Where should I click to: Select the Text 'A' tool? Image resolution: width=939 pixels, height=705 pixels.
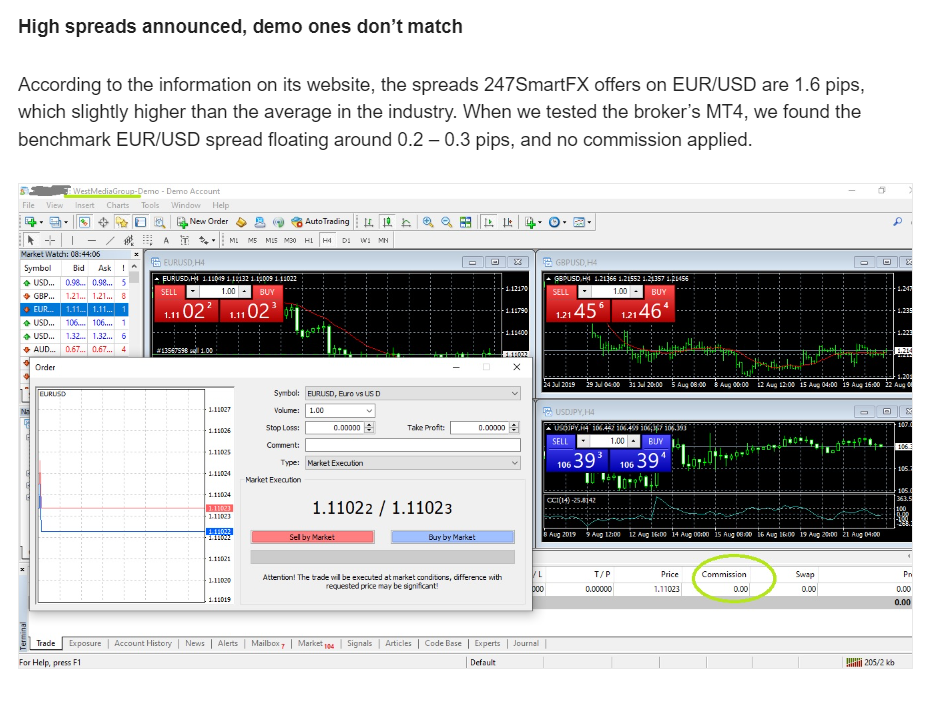166,240
